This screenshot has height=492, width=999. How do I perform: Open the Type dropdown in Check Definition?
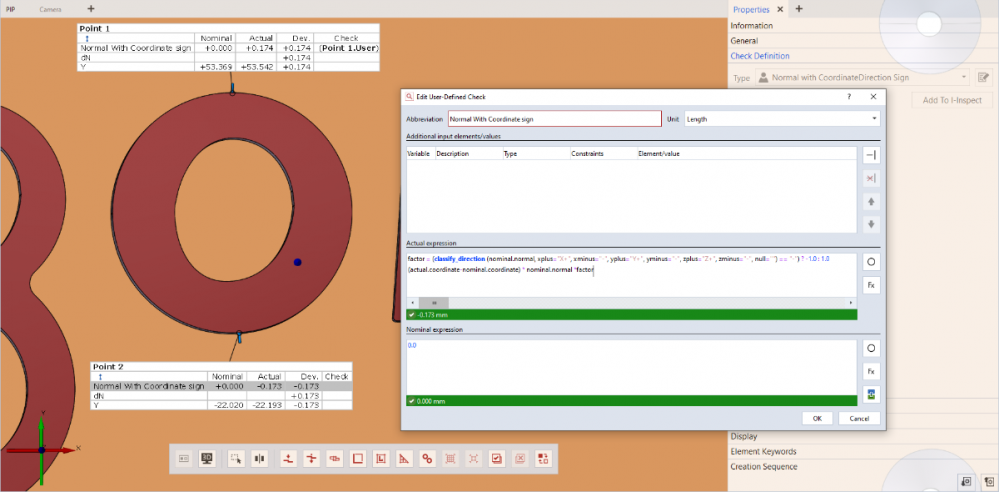coord(863,77)
